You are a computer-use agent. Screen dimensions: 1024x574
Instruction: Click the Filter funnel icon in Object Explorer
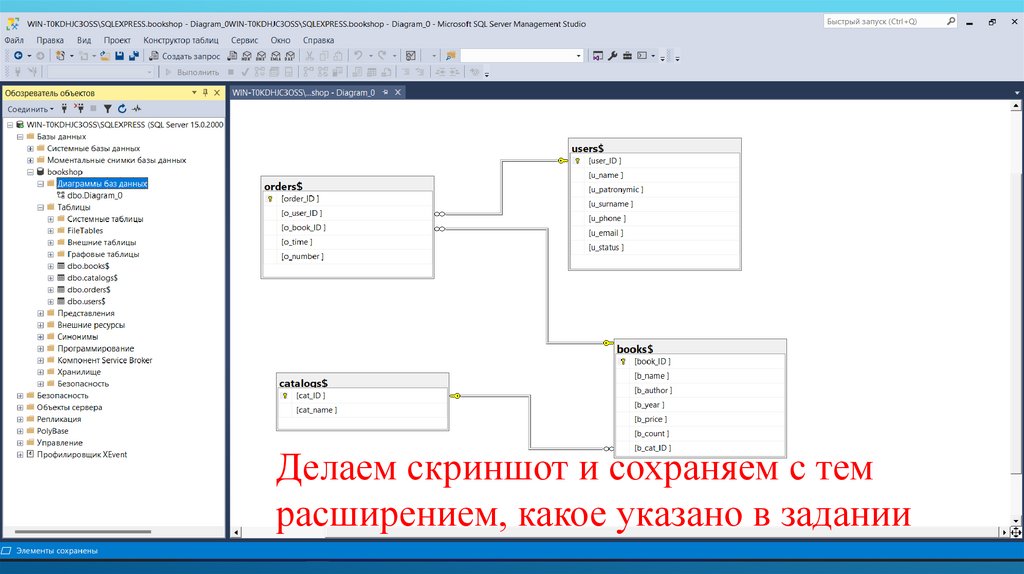pos(108,109)
